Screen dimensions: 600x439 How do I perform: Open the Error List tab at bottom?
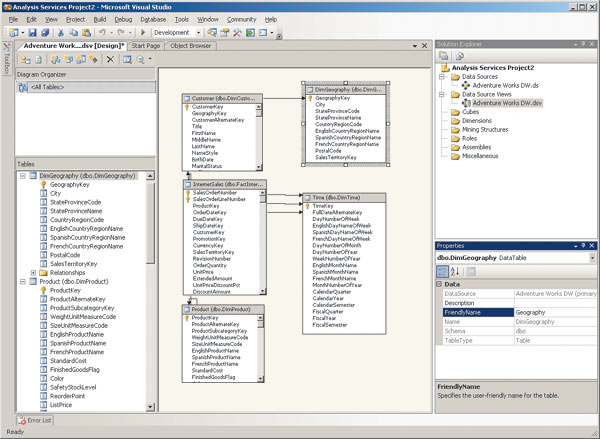click(35, 420)
